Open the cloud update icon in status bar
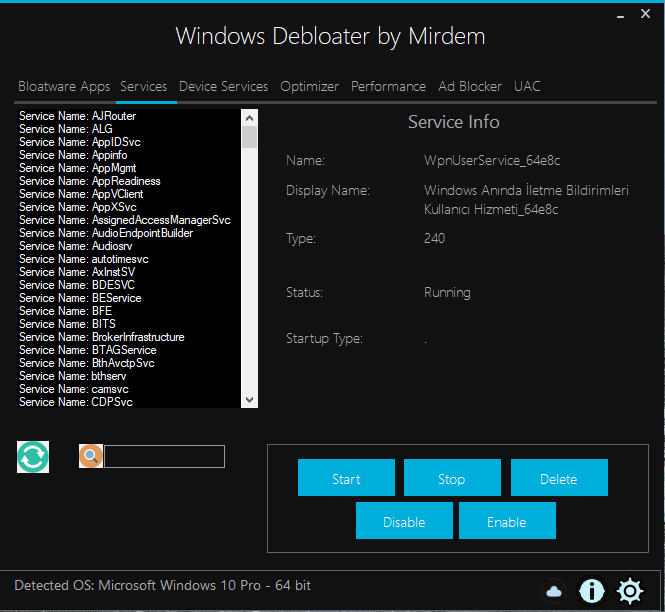This screenshot has height=612, width=665. [x=554, y=591]
